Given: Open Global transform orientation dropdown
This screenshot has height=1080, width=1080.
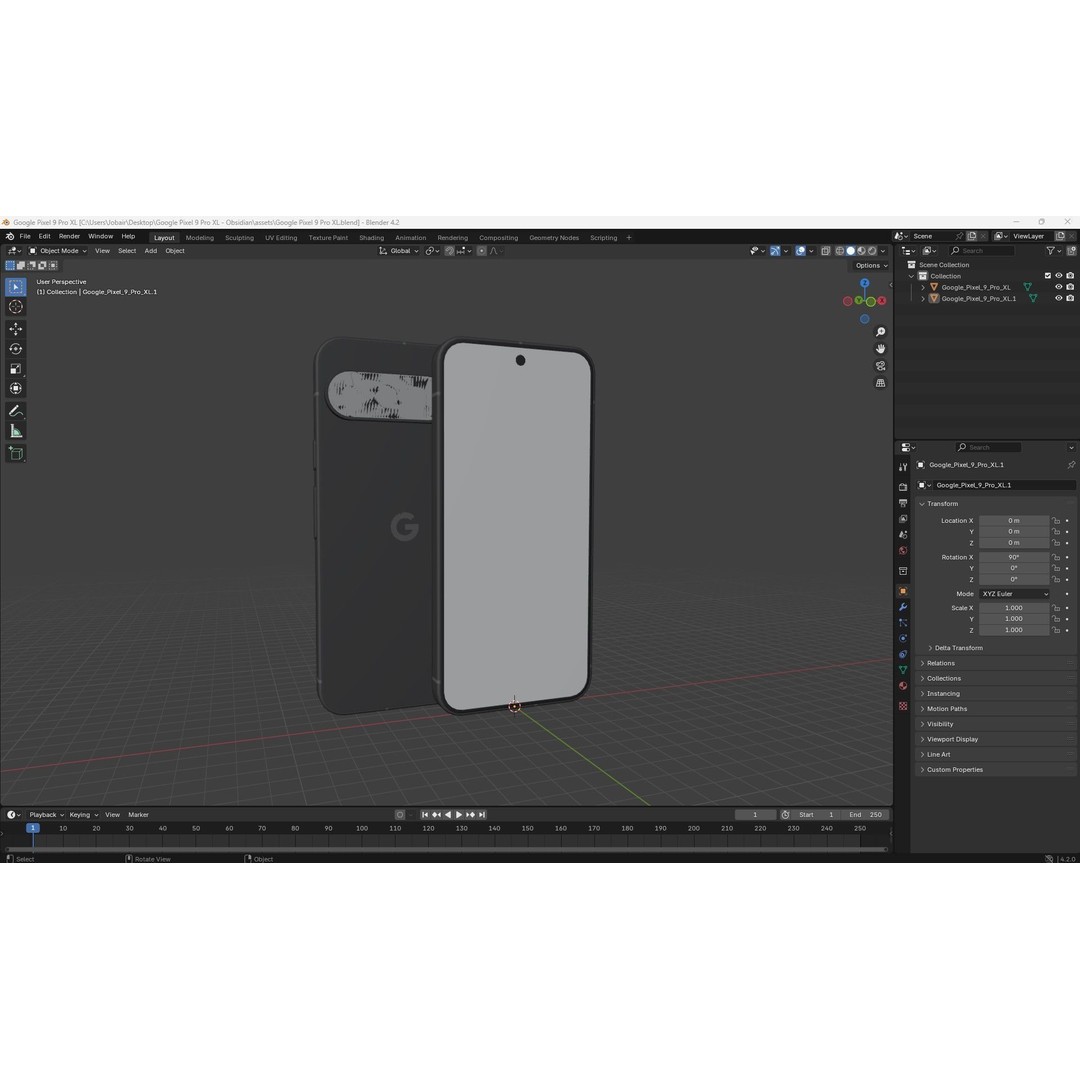Looking at the screenshot, I should pos(399,251).
